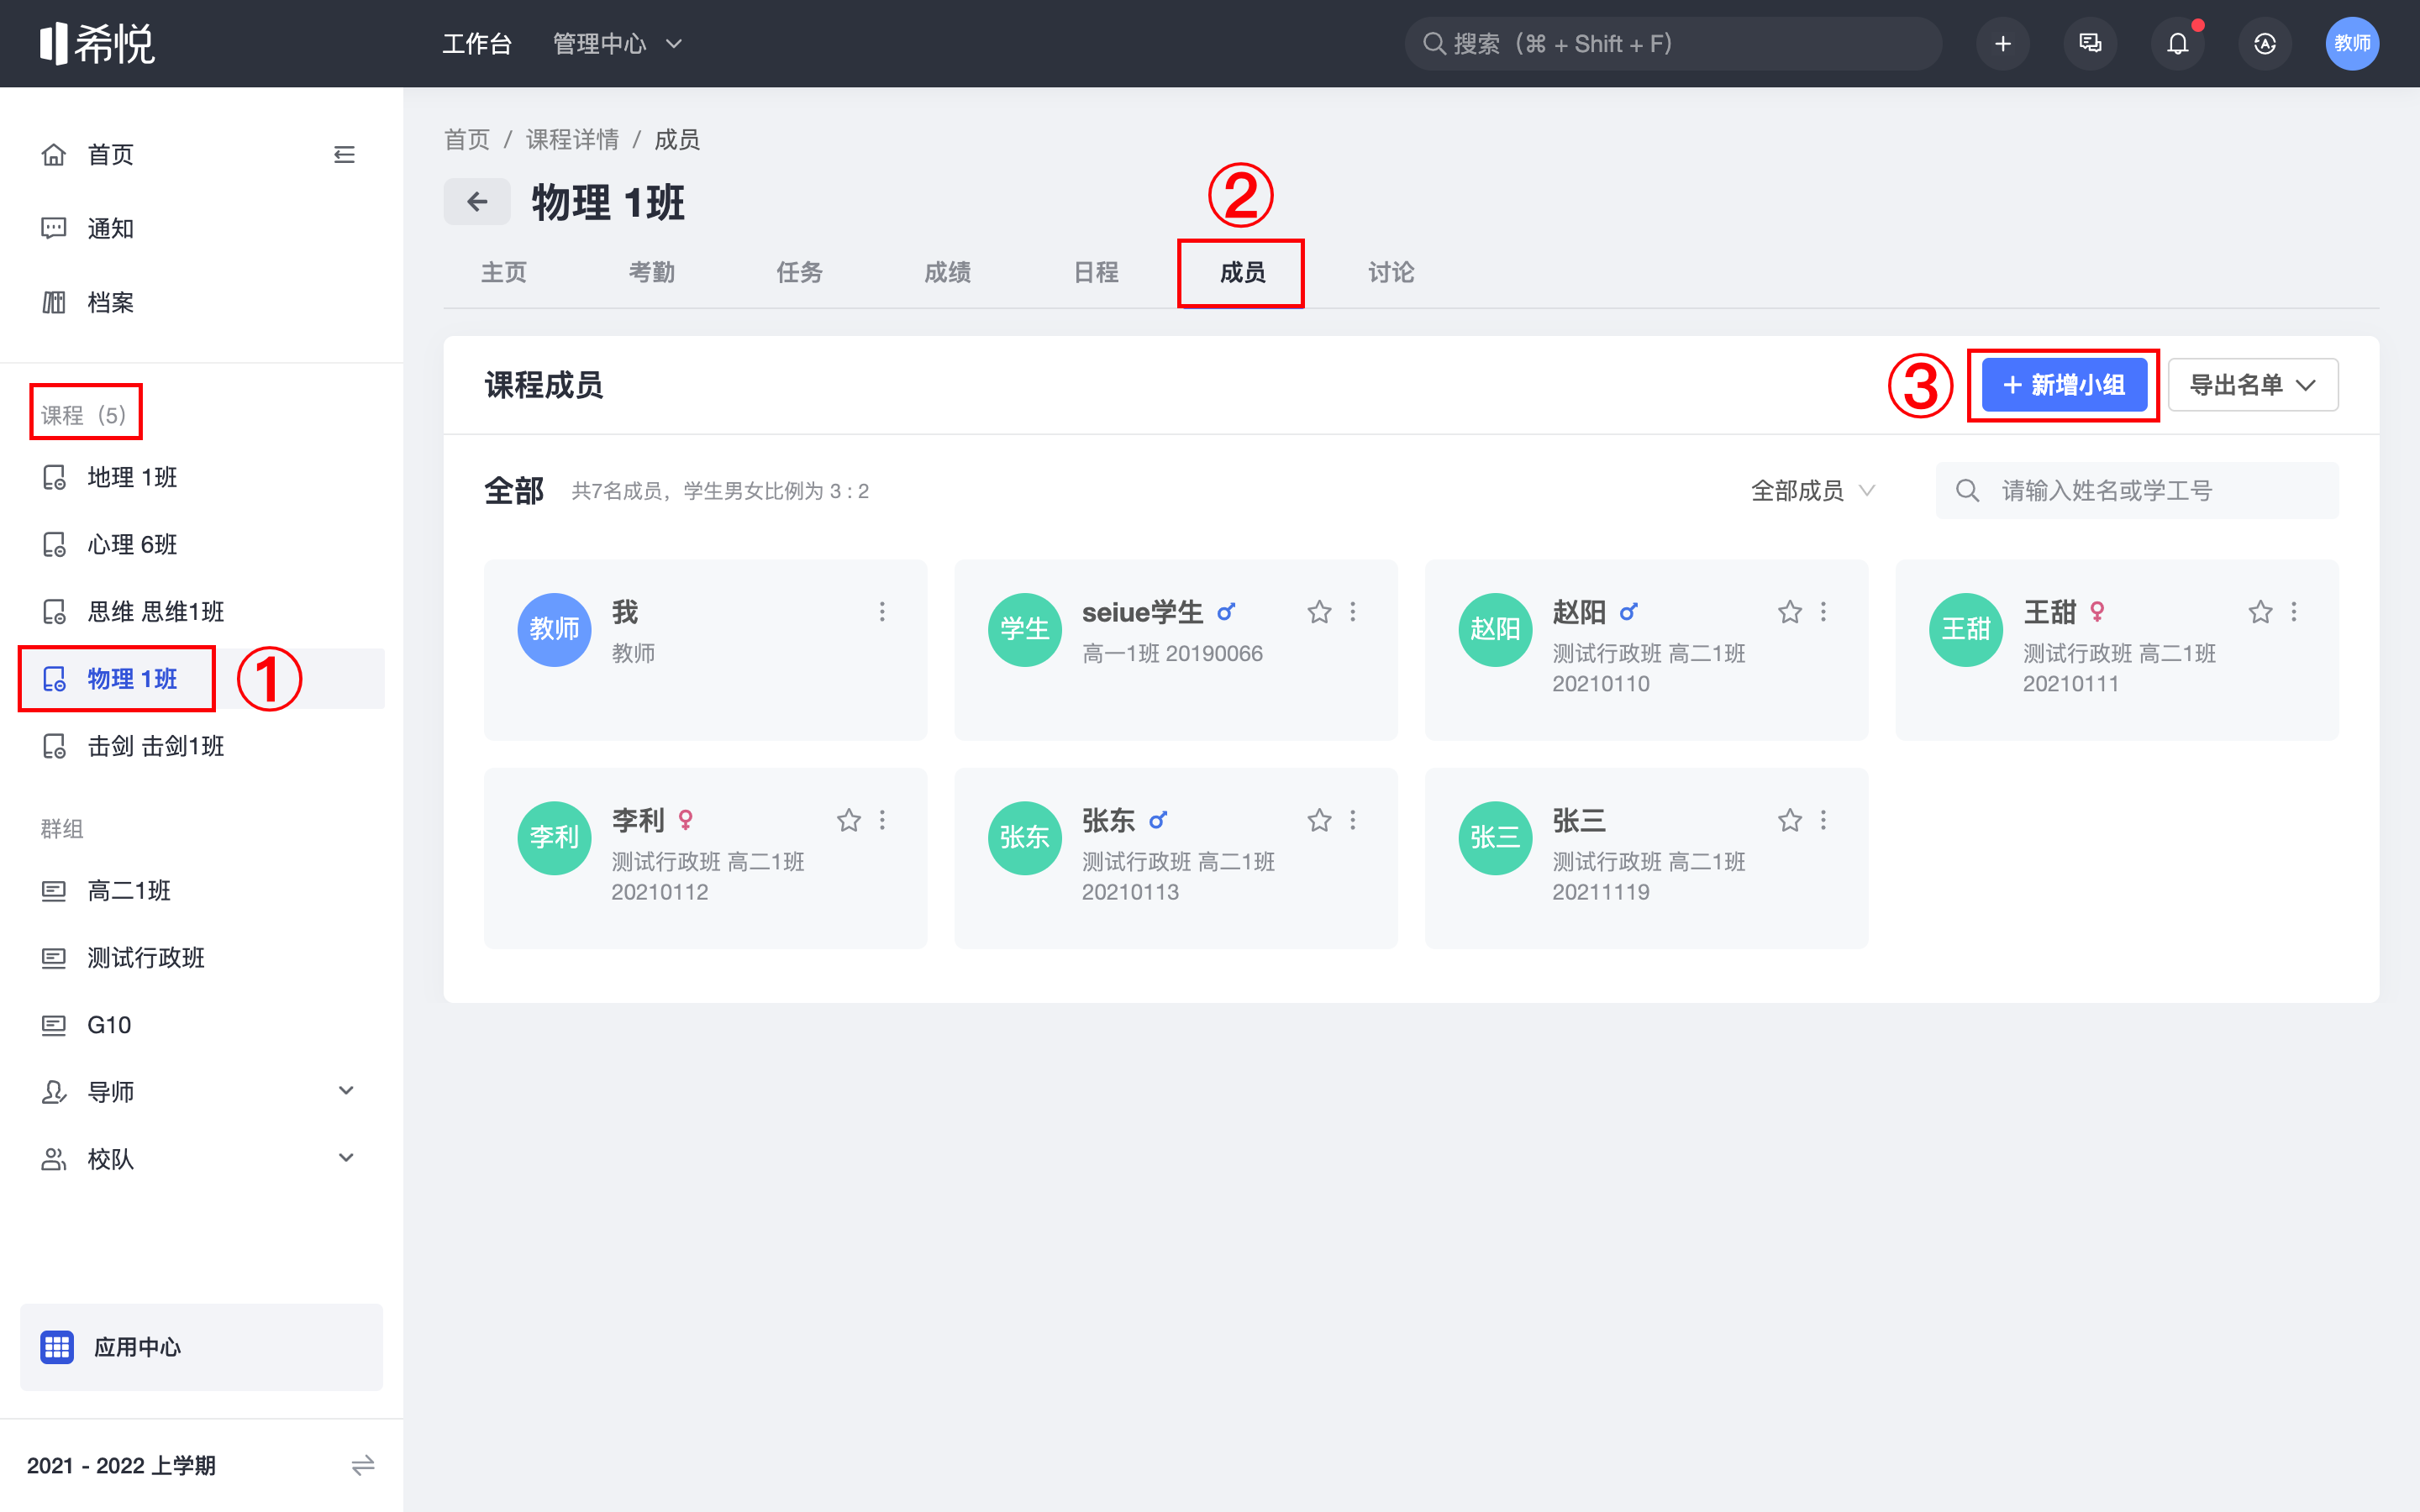Click 工作台 in the top navigation
Viewport: 2420px width, 1512px height.
(477, 43)
